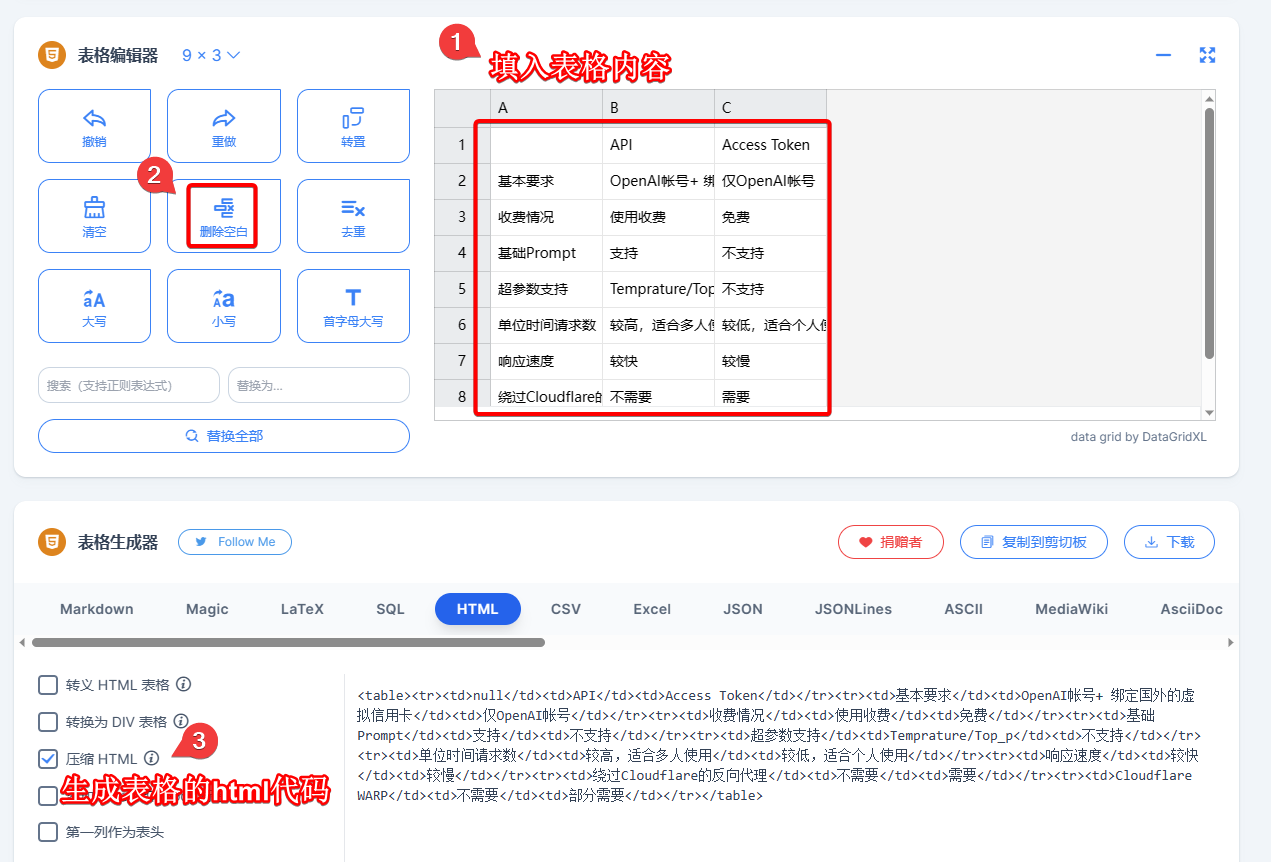
Task: Click the 首字母大写 (capitalize) button
Action: point(353,306)
